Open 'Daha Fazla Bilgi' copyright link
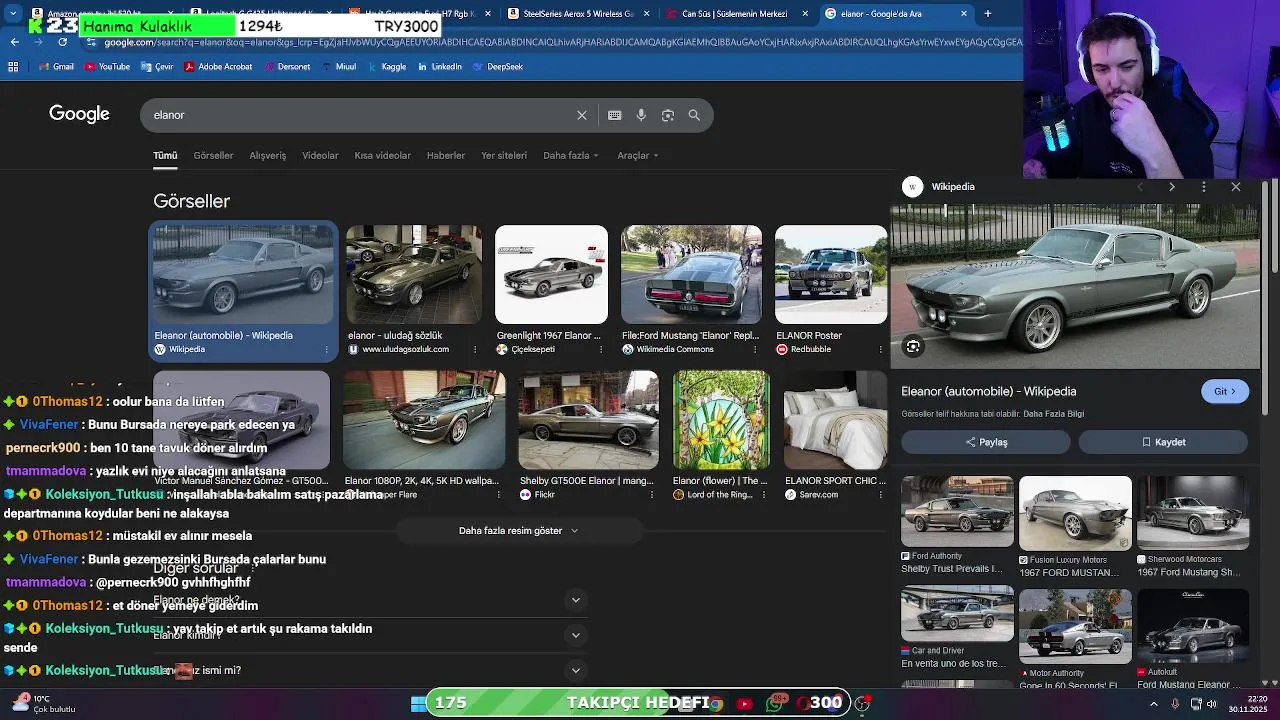 (x=1053, y=414)
